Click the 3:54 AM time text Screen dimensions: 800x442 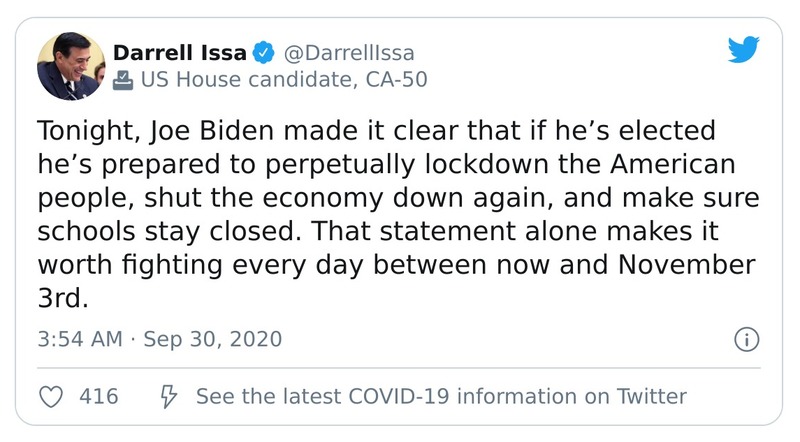(x=79, y=339)
